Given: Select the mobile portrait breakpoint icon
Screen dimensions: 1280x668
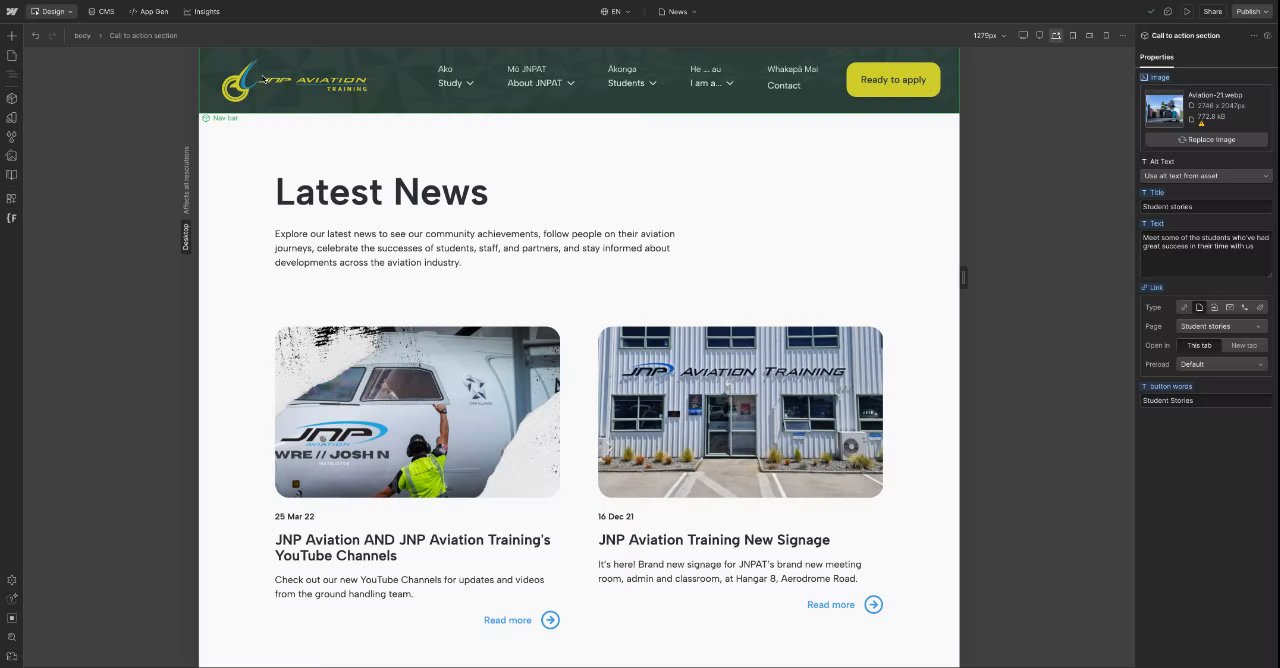Looking at the screenshot, I should [x=1106, y=36].
